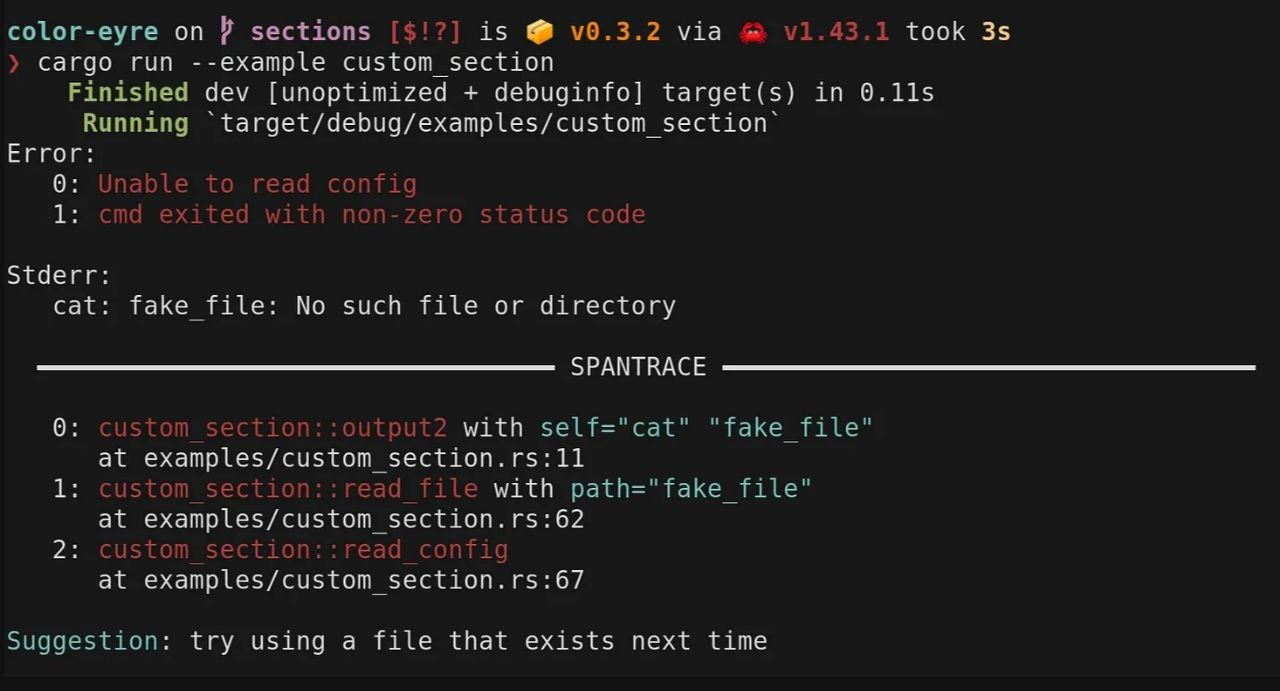This screenshot has width=1280, height=691.
Task: Click the custom_section::read_file span entry
Action: pos(288,489)
